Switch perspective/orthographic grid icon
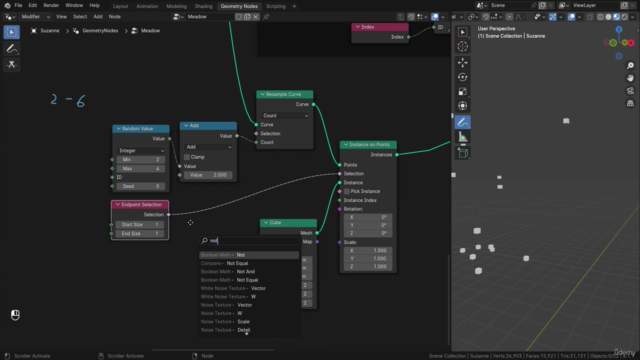 click(x=630, y=103)
